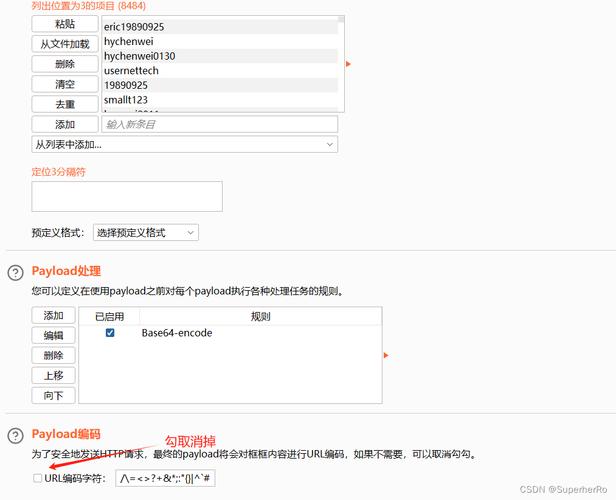Expand the 选择预定义格式 dropdown
Image resolution: width=616 pixels, height=500 pixels.
[146, 233]
